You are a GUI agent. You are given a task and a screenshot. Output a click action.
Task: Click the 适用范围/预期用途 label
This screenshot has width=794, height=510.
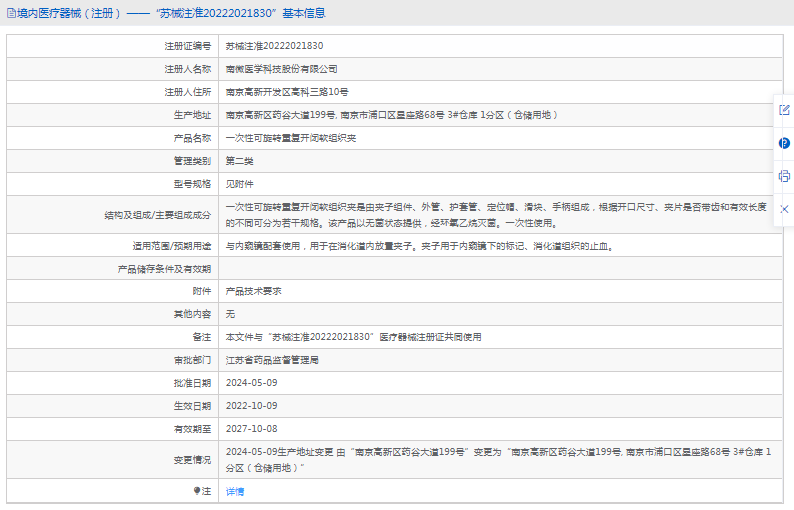coord(172,246)
